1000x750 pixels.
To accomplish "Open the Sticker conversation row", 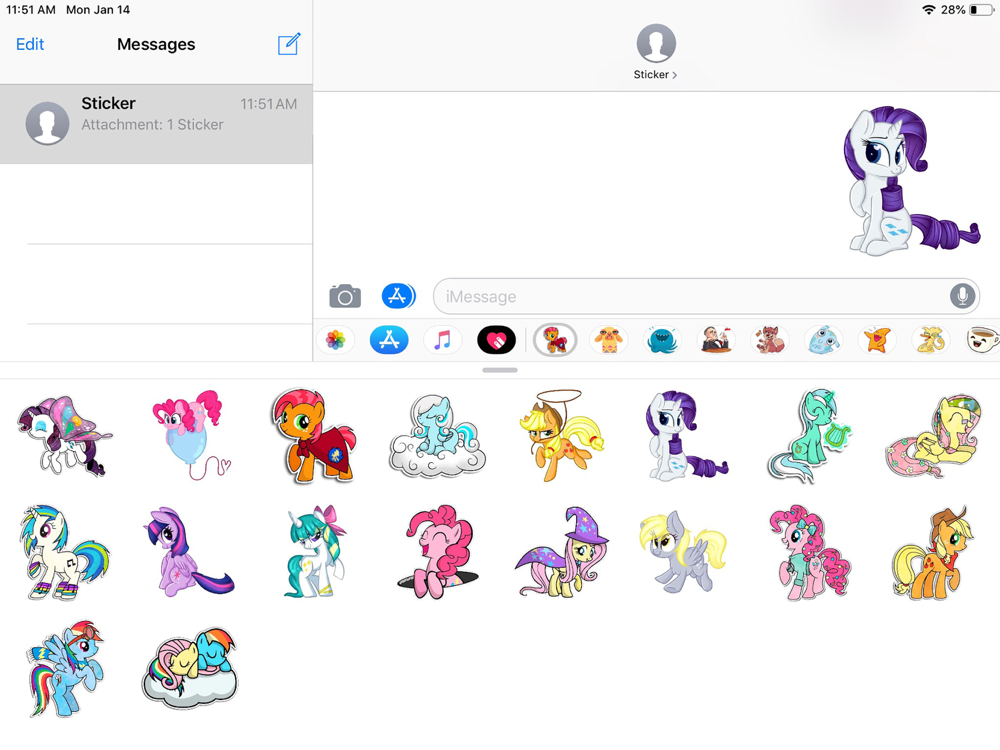I will tap(156, 124).
